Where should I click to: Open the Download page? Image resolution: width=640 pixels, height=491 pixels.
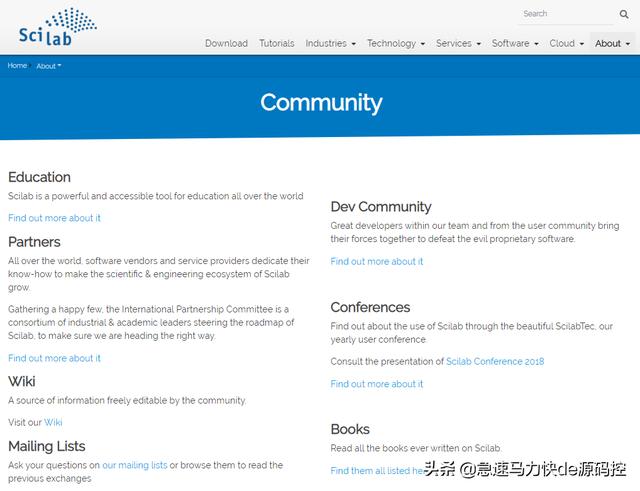(x=226, y=43)
